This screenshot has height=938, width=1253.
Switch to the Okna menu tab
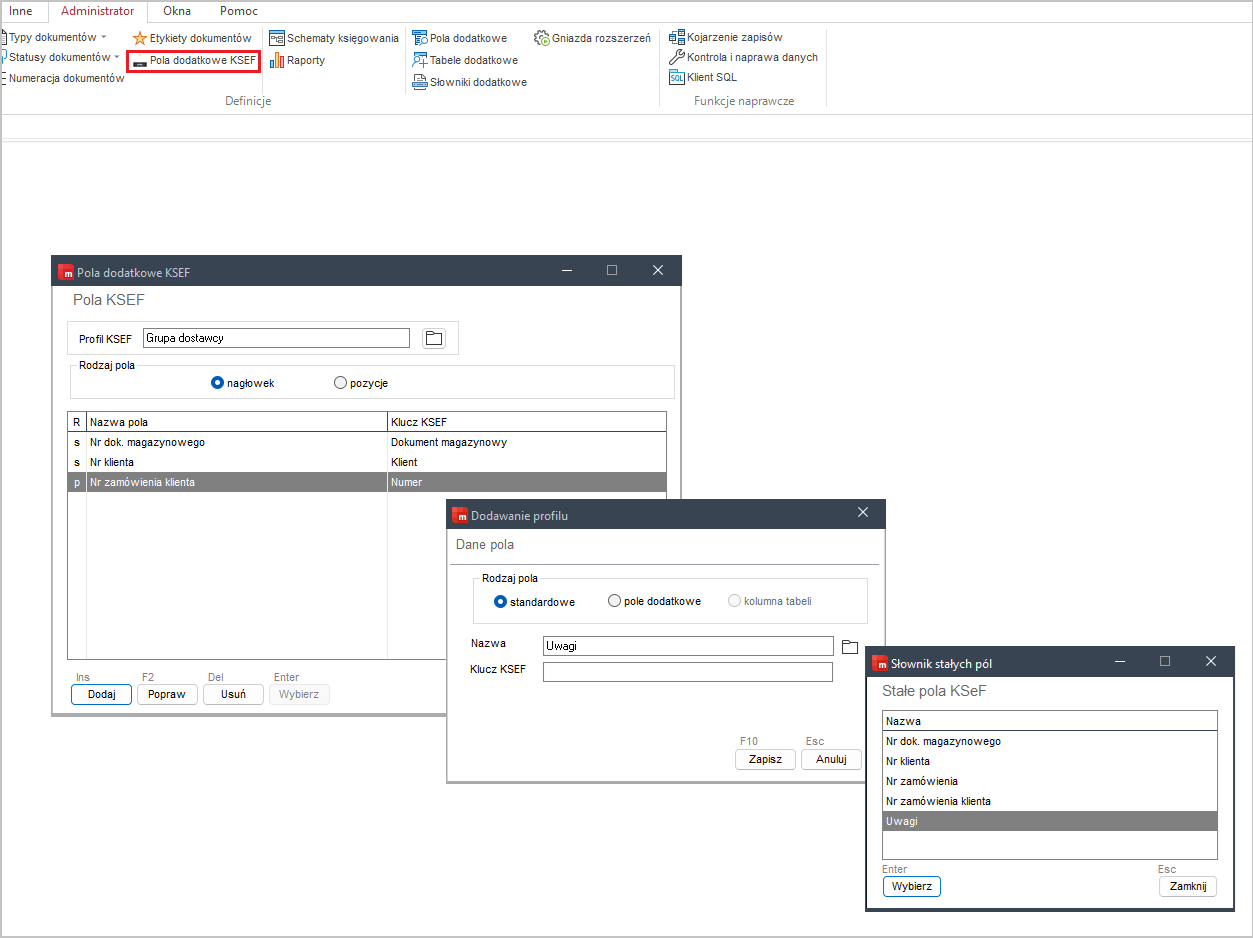pos(177,11)
